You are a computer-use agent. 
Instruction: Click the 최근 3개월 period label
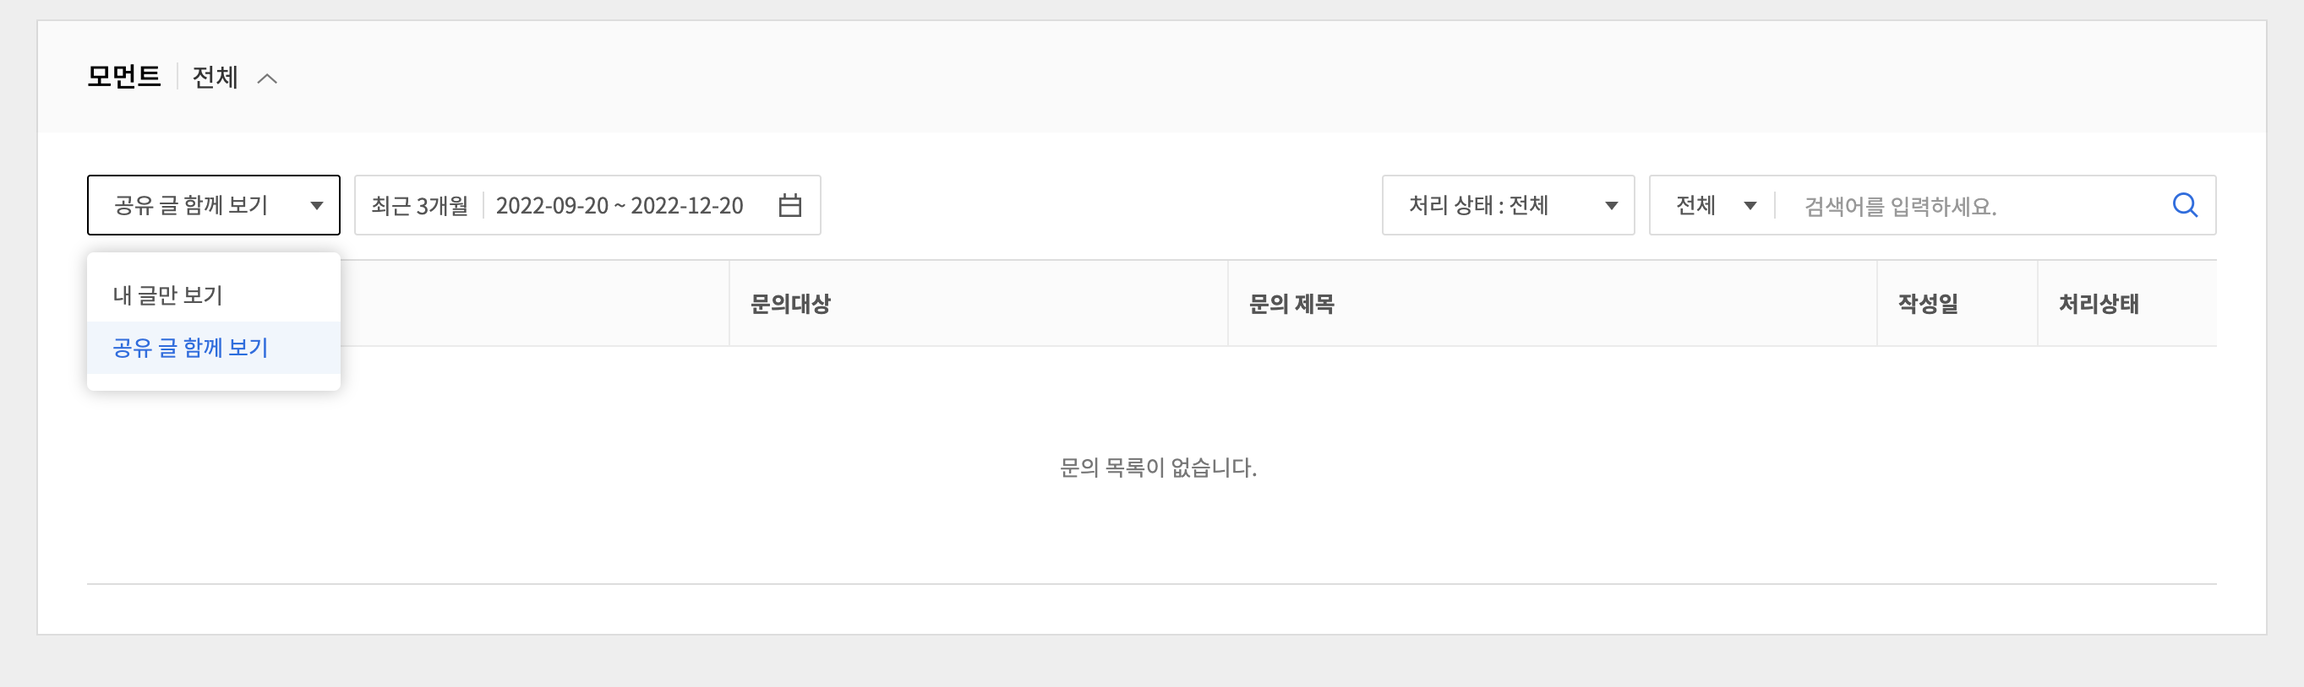pos(420,205)
